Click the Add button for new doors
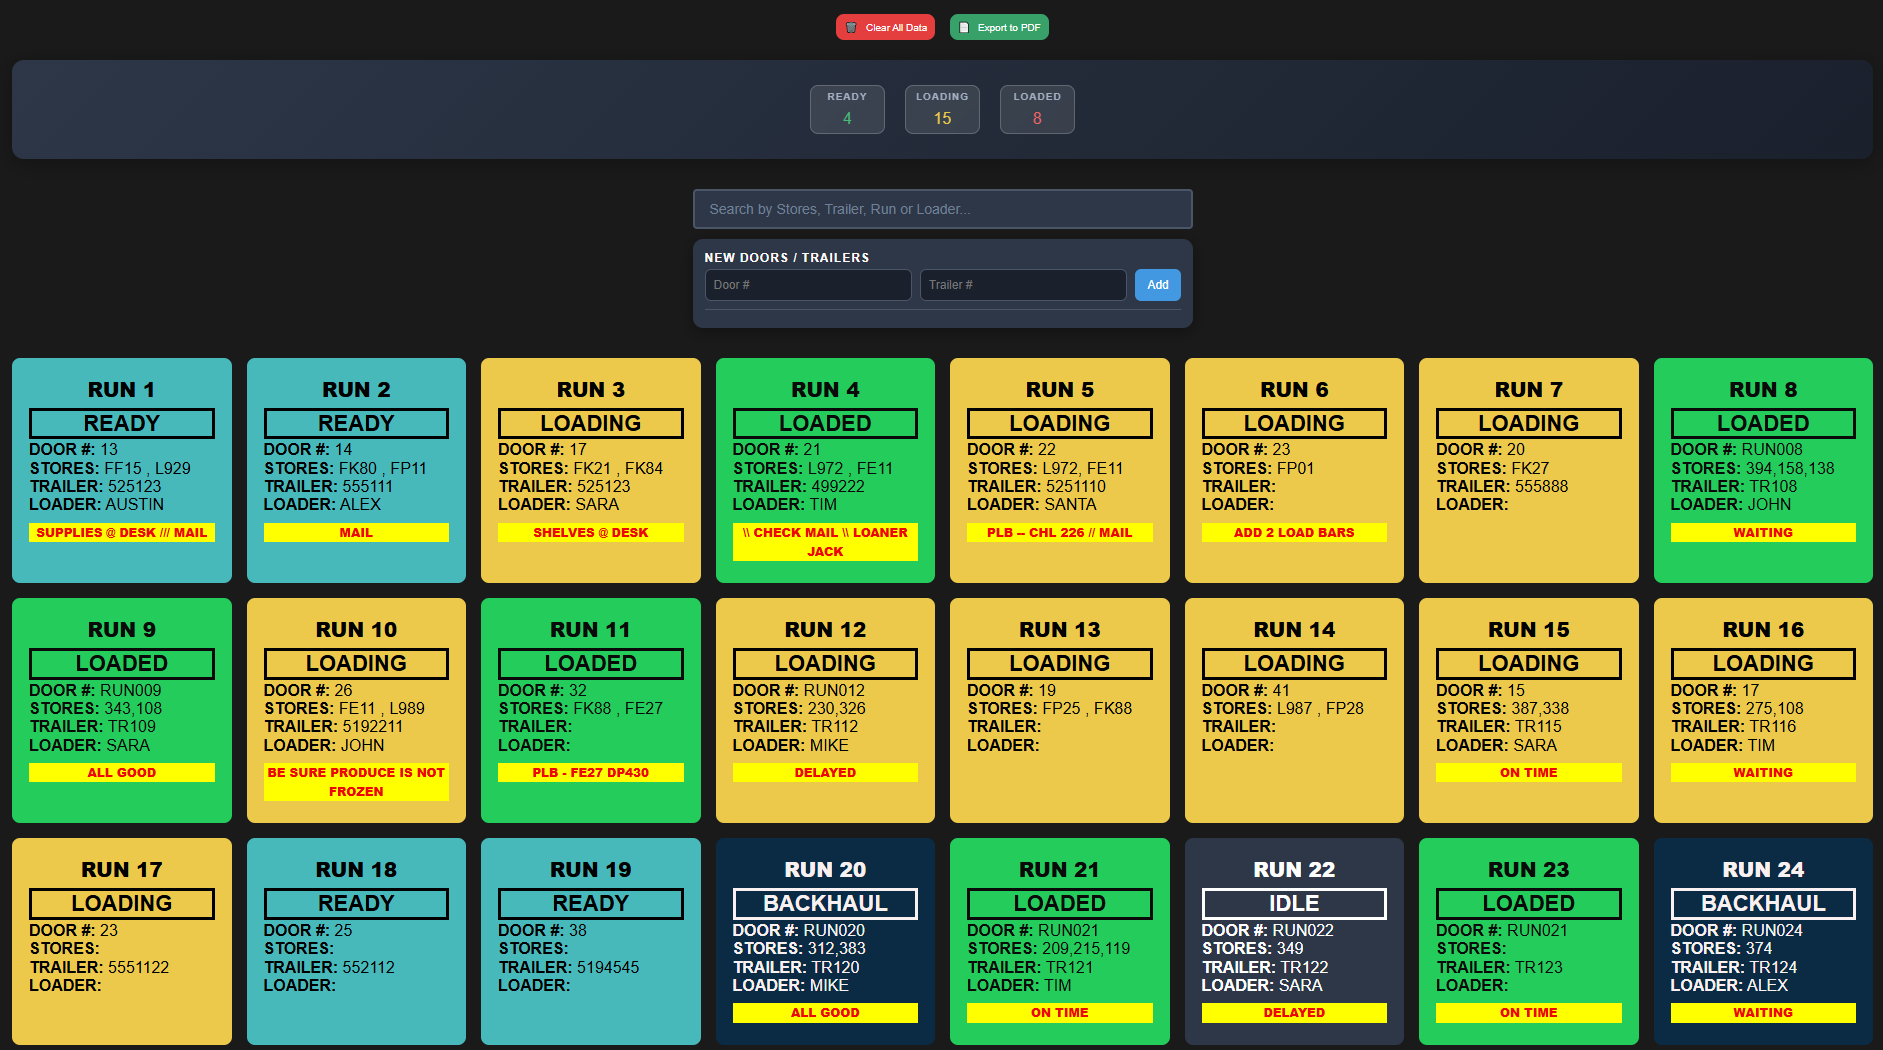Screen dimensions: 1883x1050 [1157, 285]
